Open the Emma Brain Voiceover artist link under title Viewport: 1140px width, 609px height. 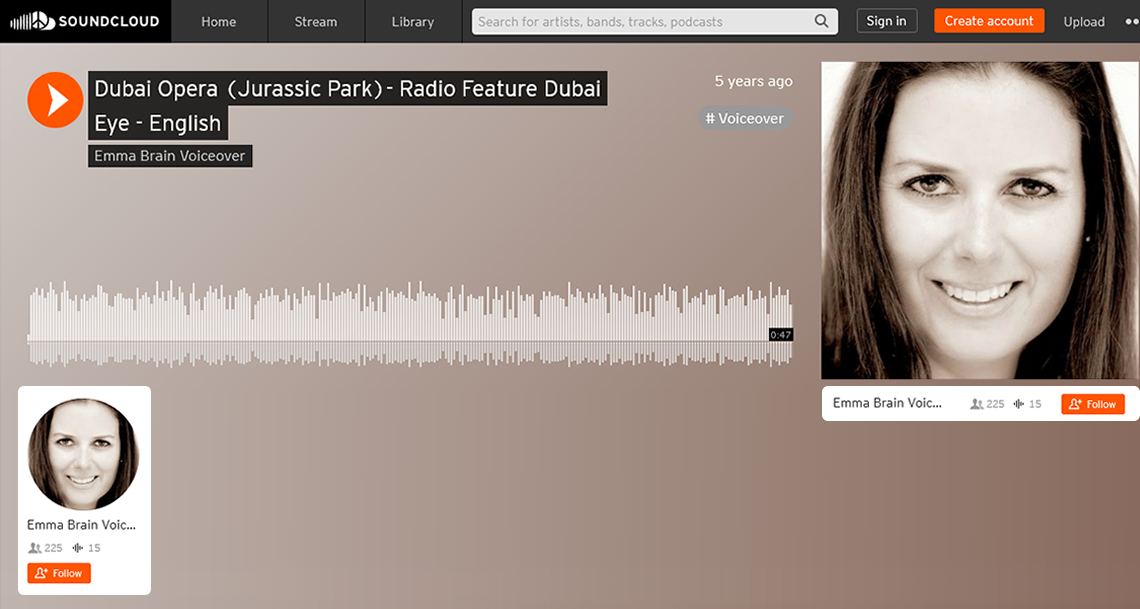[x=170, y=156]
